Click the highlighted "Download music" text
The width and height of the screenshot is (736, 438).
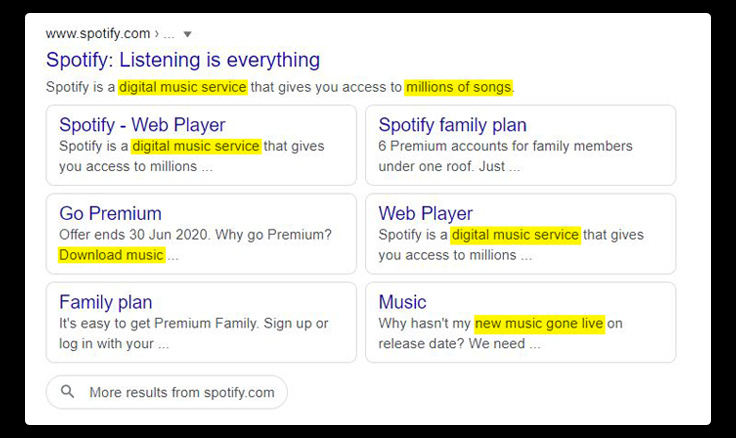click(111, 255)
